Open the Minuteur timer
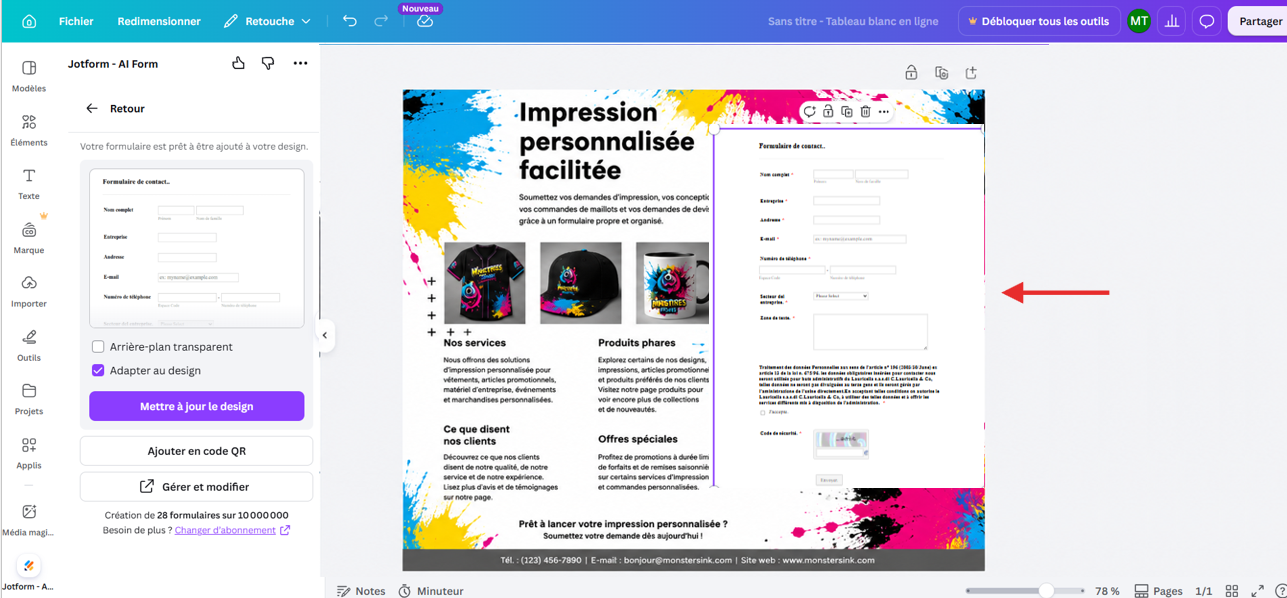This screenshot has height=598, width=1287. pos(432,591)
